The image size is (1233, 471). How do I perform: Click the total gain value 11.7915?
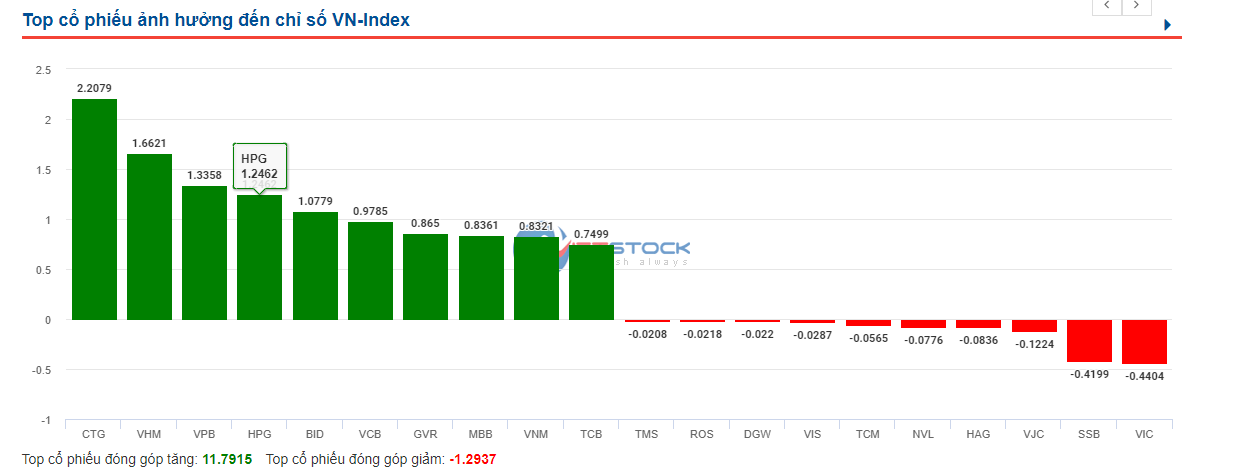click(x=228, y=459)
